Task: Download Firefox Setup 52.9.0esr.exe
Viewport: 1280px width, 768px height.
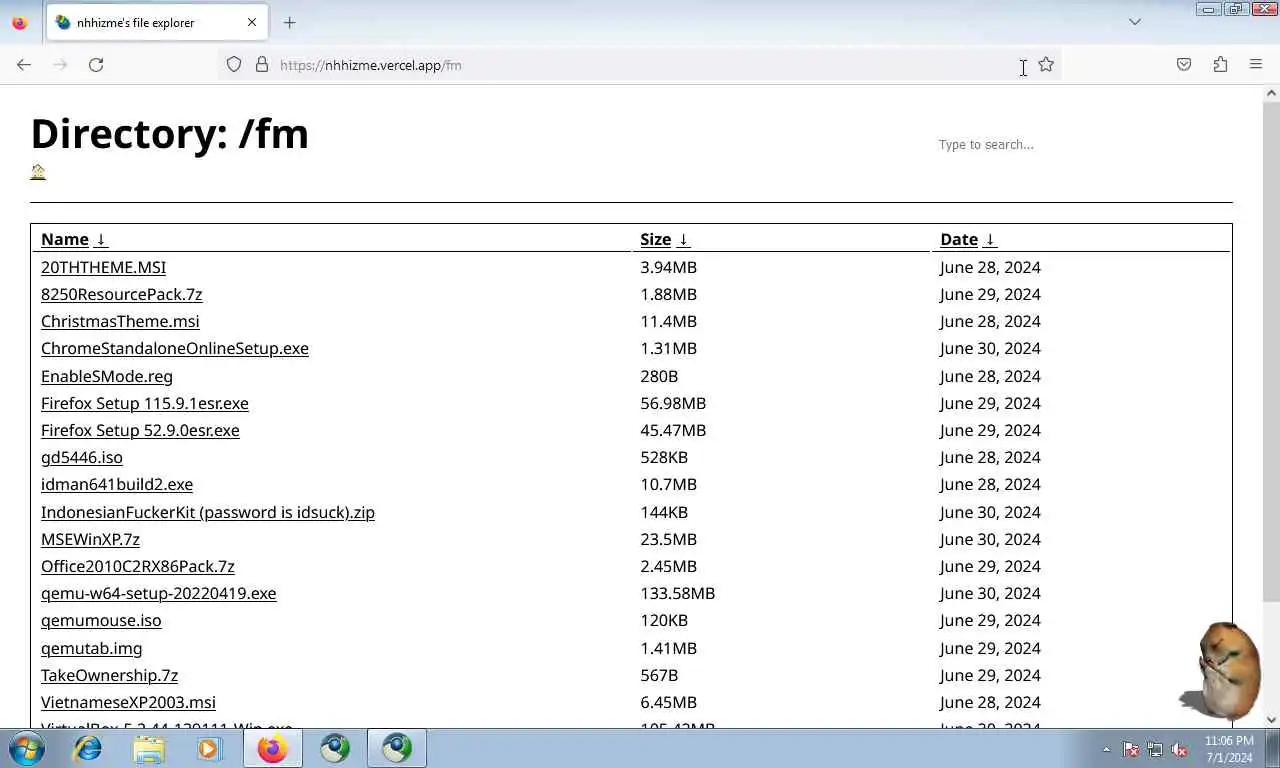Action: 140,430
